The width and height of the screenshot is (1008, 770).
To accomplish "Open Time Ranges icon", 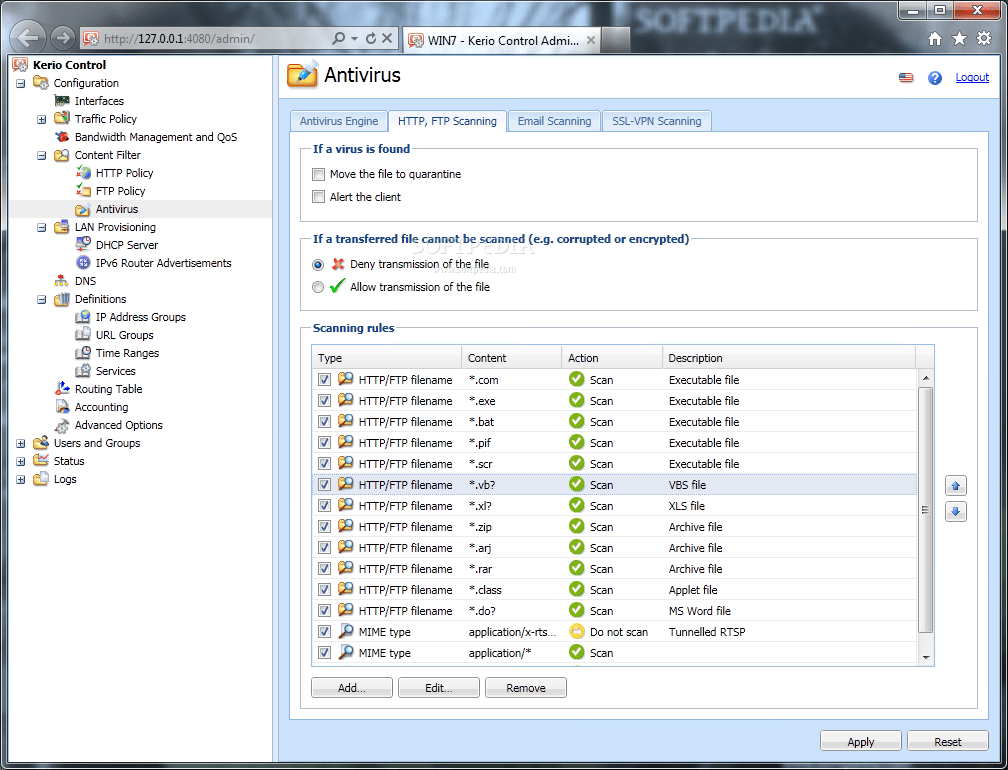I will (x=83, y=352).
